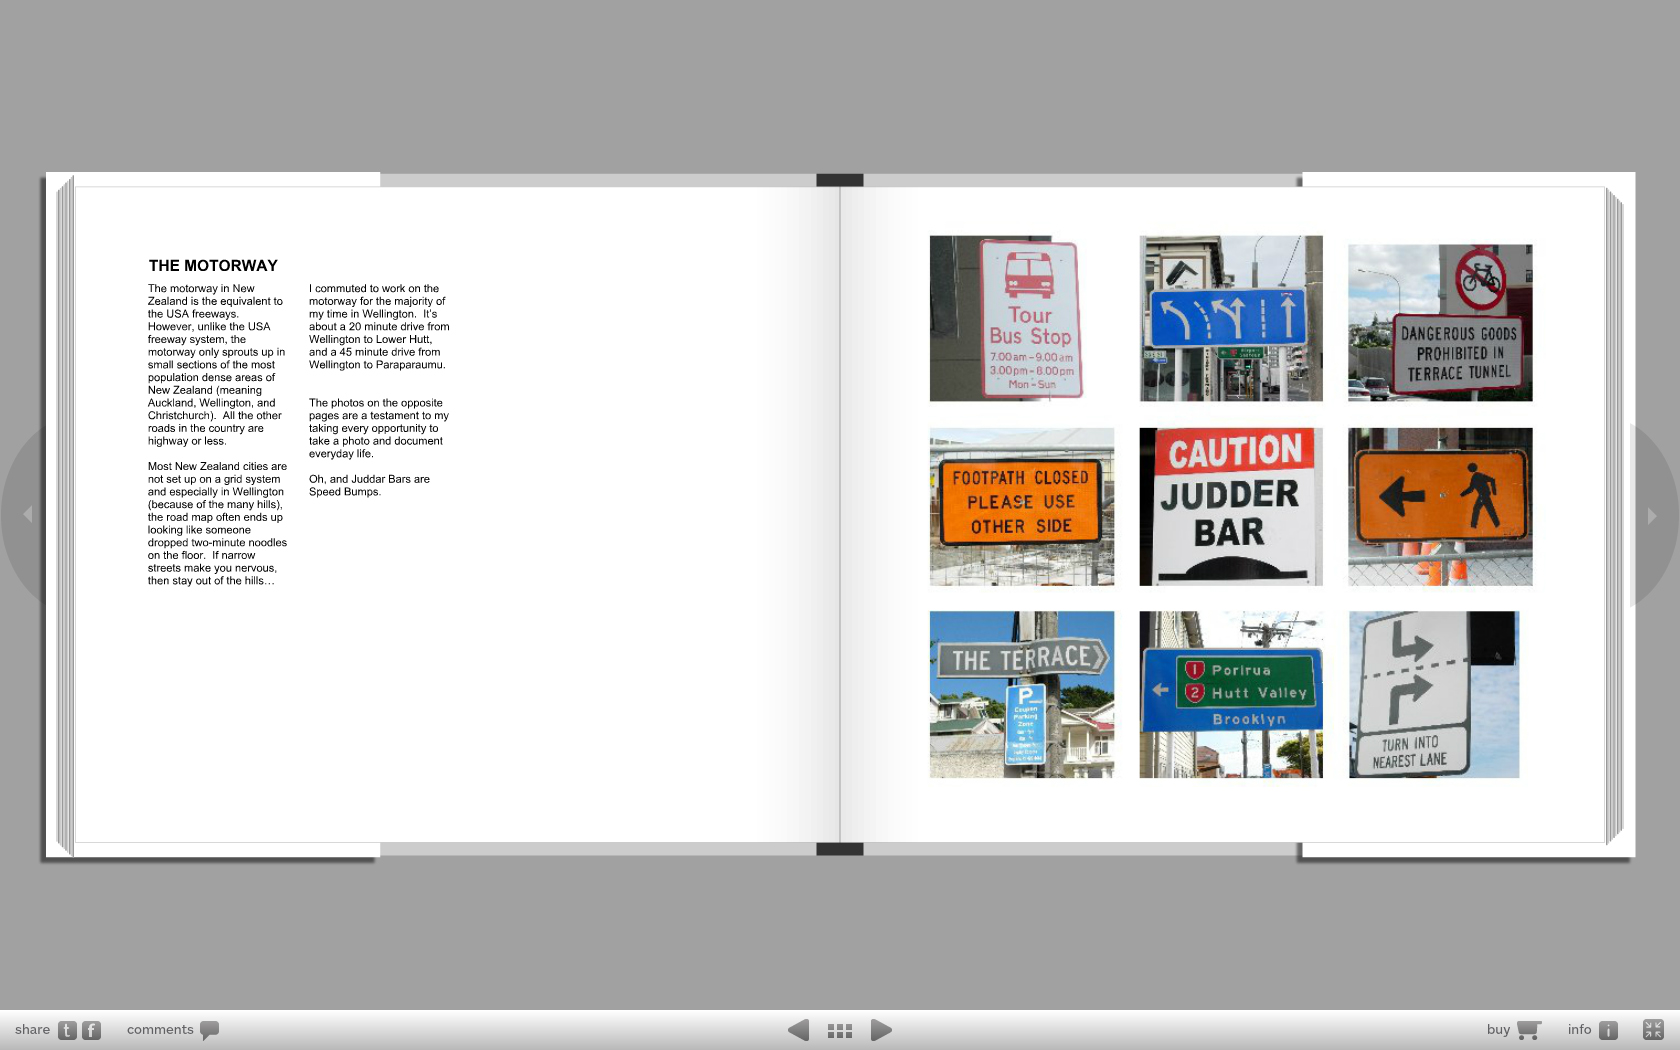Click the buy shopping cart icon
This screenshot has width=1680, height=1050.
coord(1528,1030)
